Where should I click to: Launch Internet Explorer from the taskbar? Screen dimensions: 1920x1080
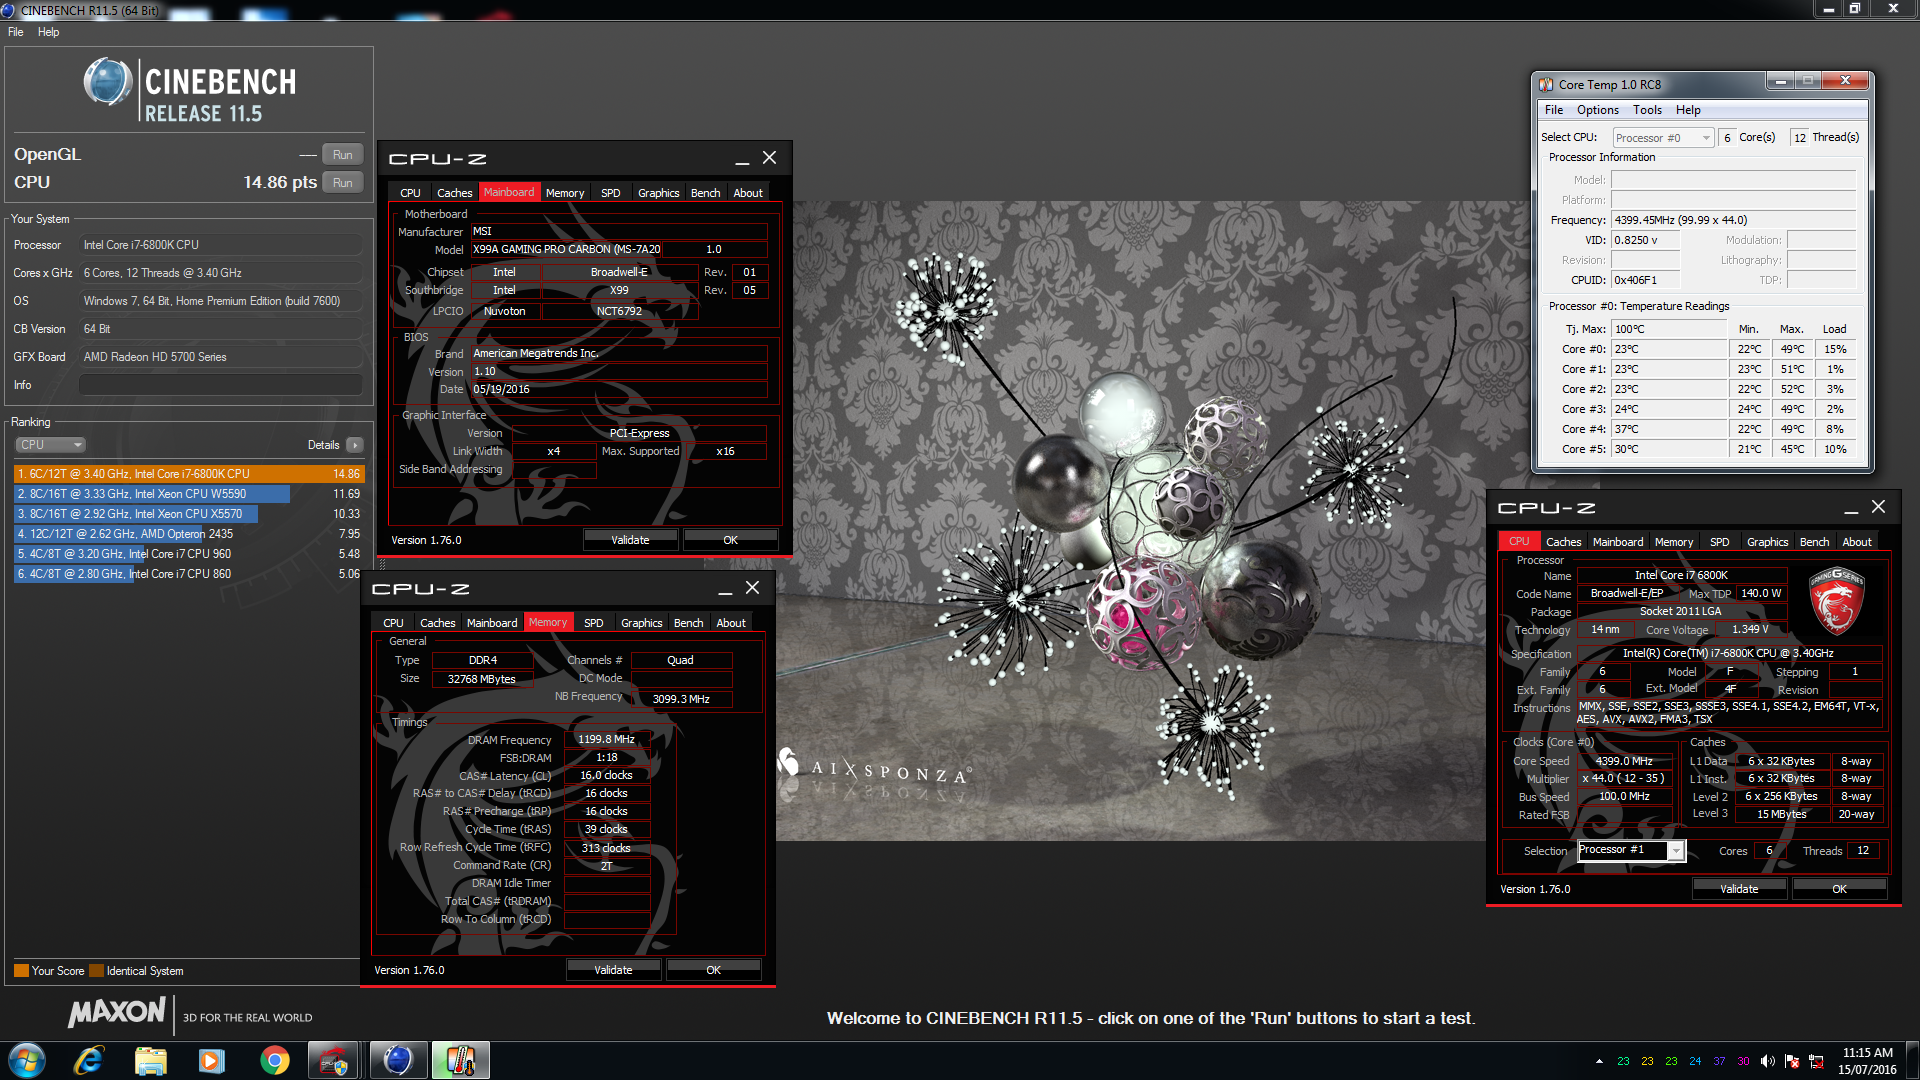pos(89,1060)
